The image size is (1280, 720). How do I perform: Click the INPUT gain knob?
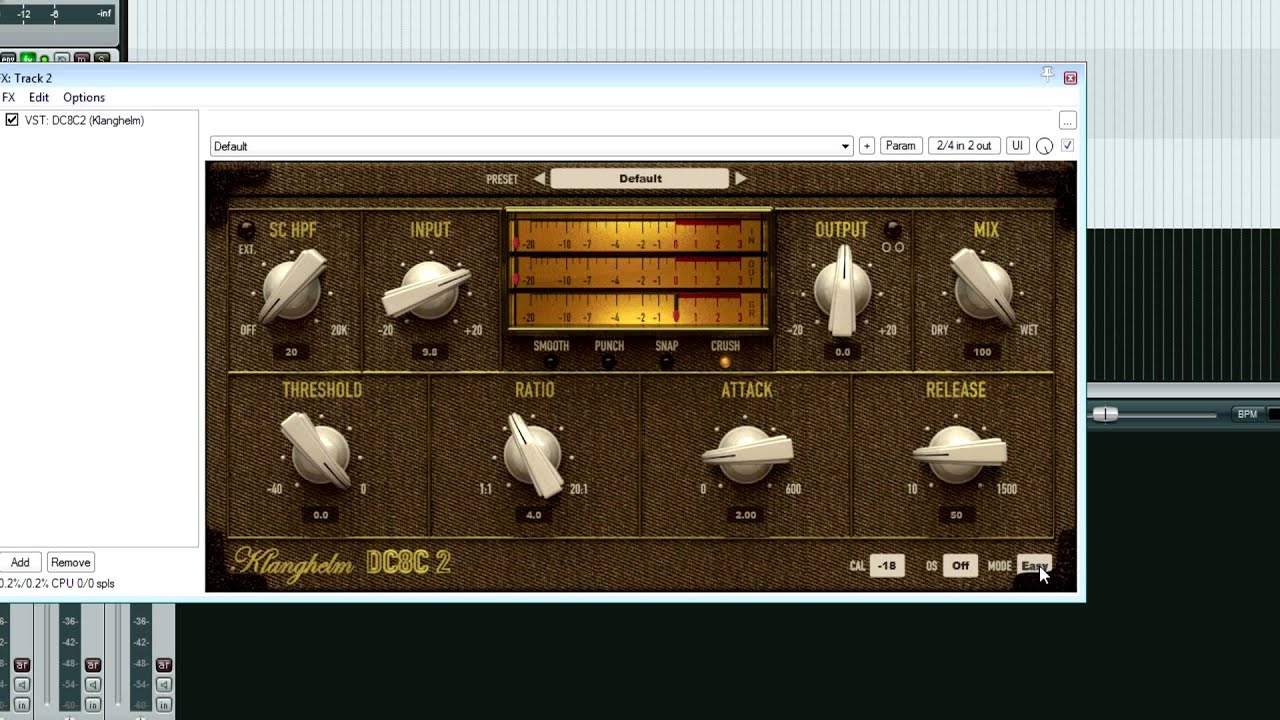(x=428, y=290)
